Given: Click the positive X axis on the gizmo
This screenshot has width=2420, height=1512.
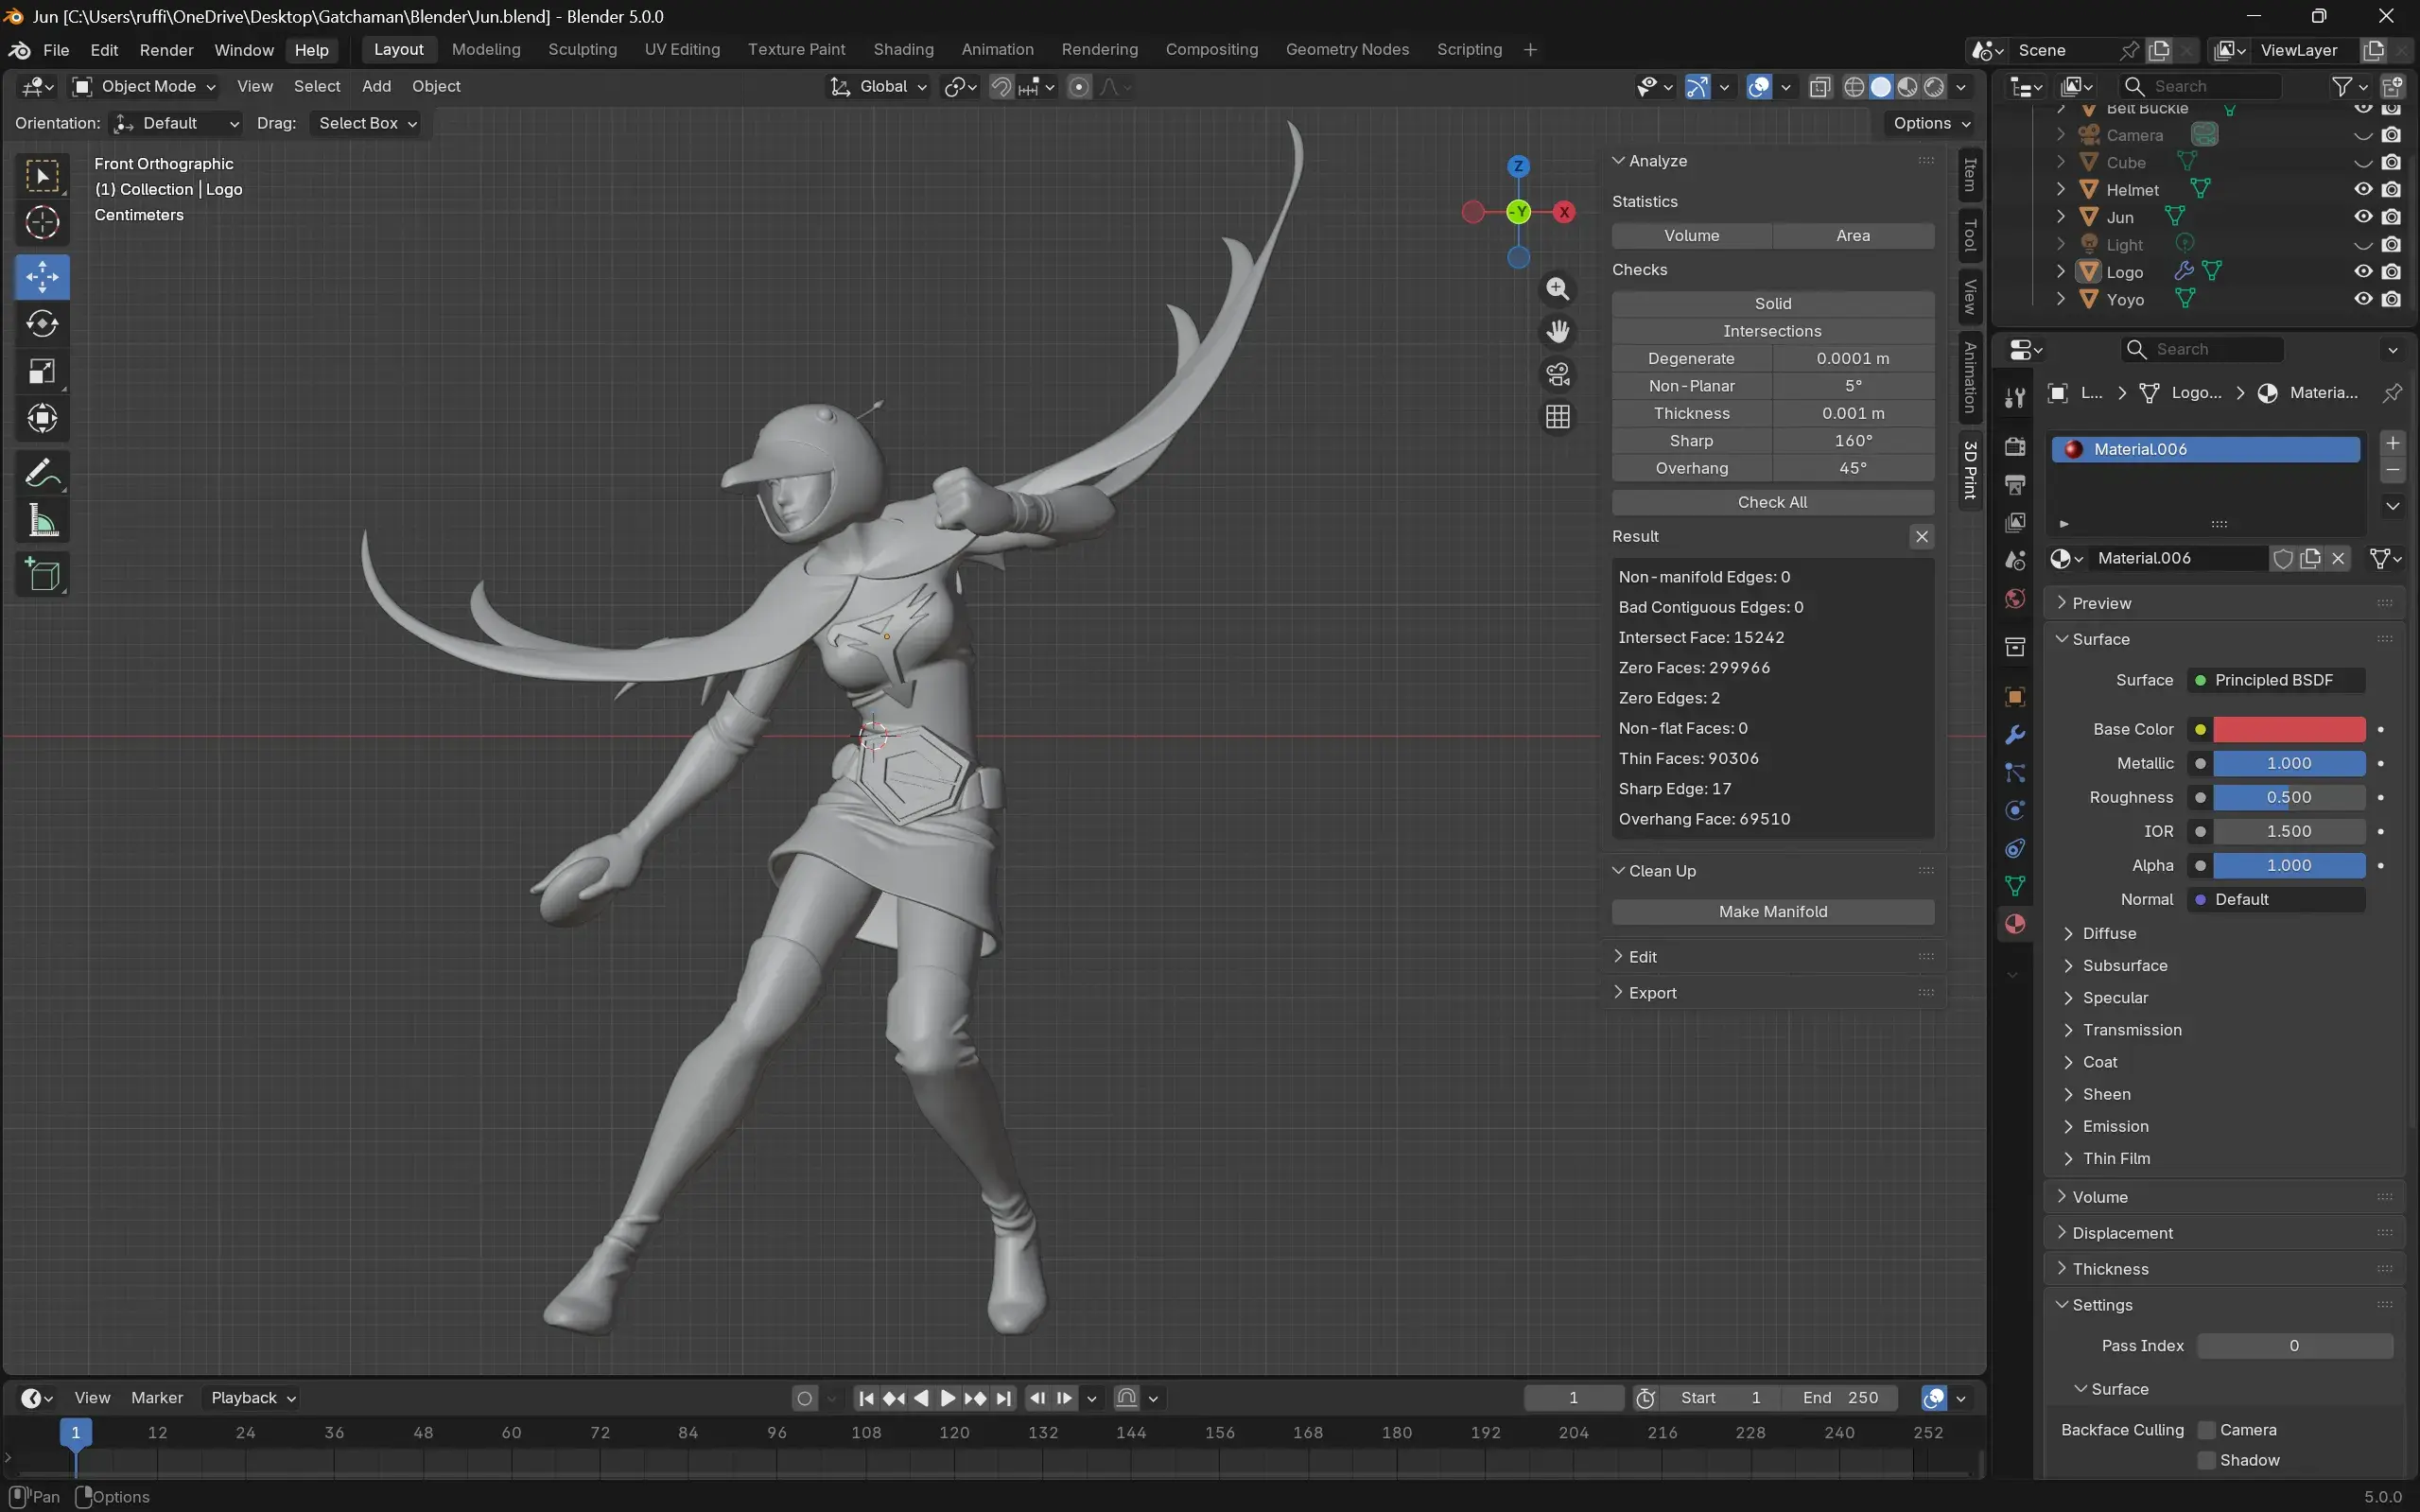Looking at the screenshot, I should (1564, 212).
